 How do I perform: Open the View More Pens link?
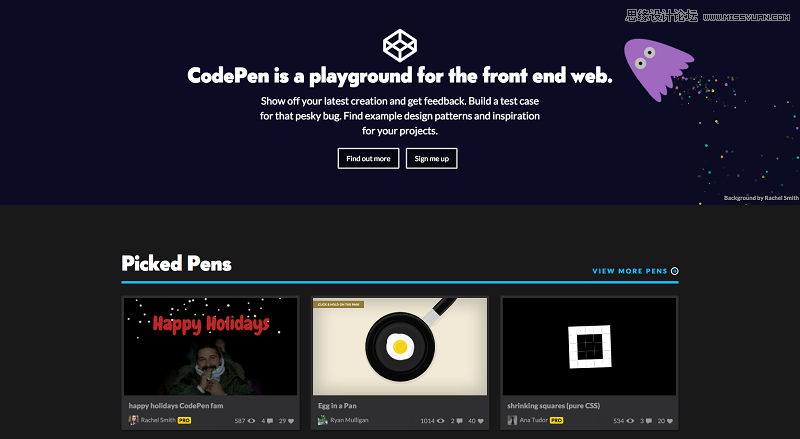pyautogui.click(x=630, y=271)
